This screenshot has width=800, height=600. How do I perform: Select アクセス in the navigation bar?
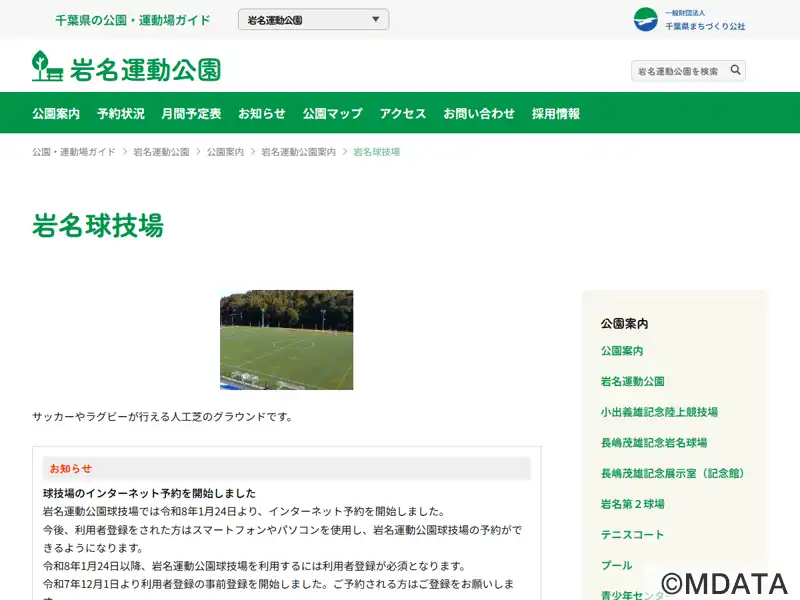403,114
